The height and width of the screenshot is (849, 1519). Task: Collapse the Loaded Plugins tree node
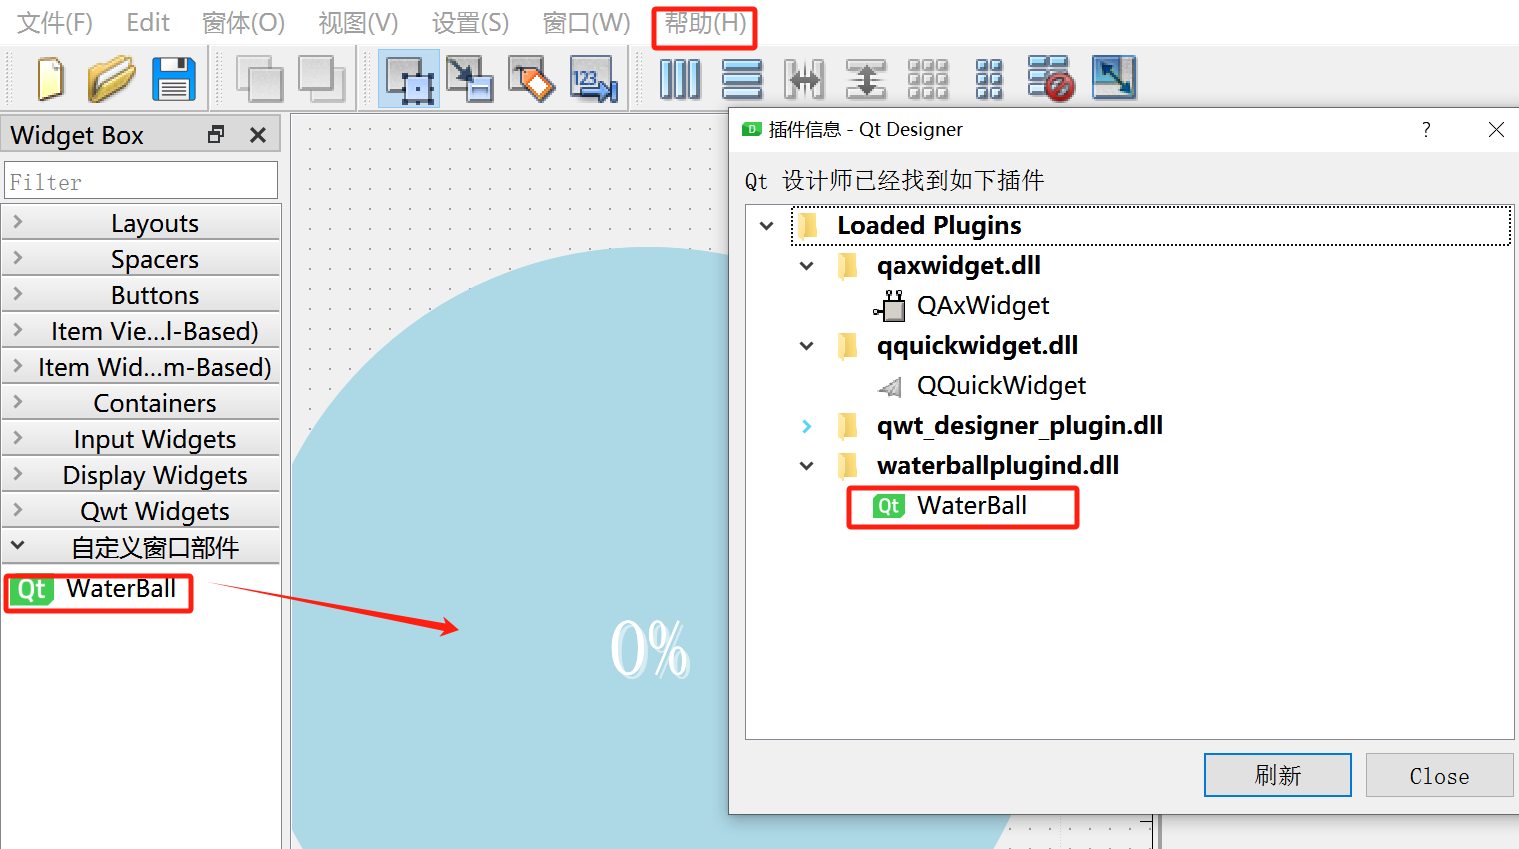(767, 226)
